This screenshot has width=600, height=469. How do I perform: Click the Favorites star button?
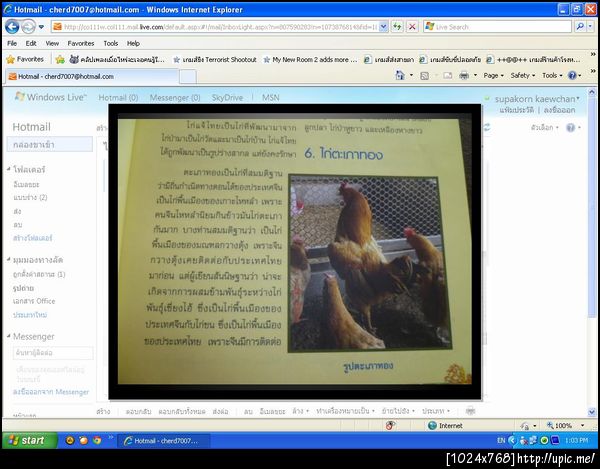(25, 59)
